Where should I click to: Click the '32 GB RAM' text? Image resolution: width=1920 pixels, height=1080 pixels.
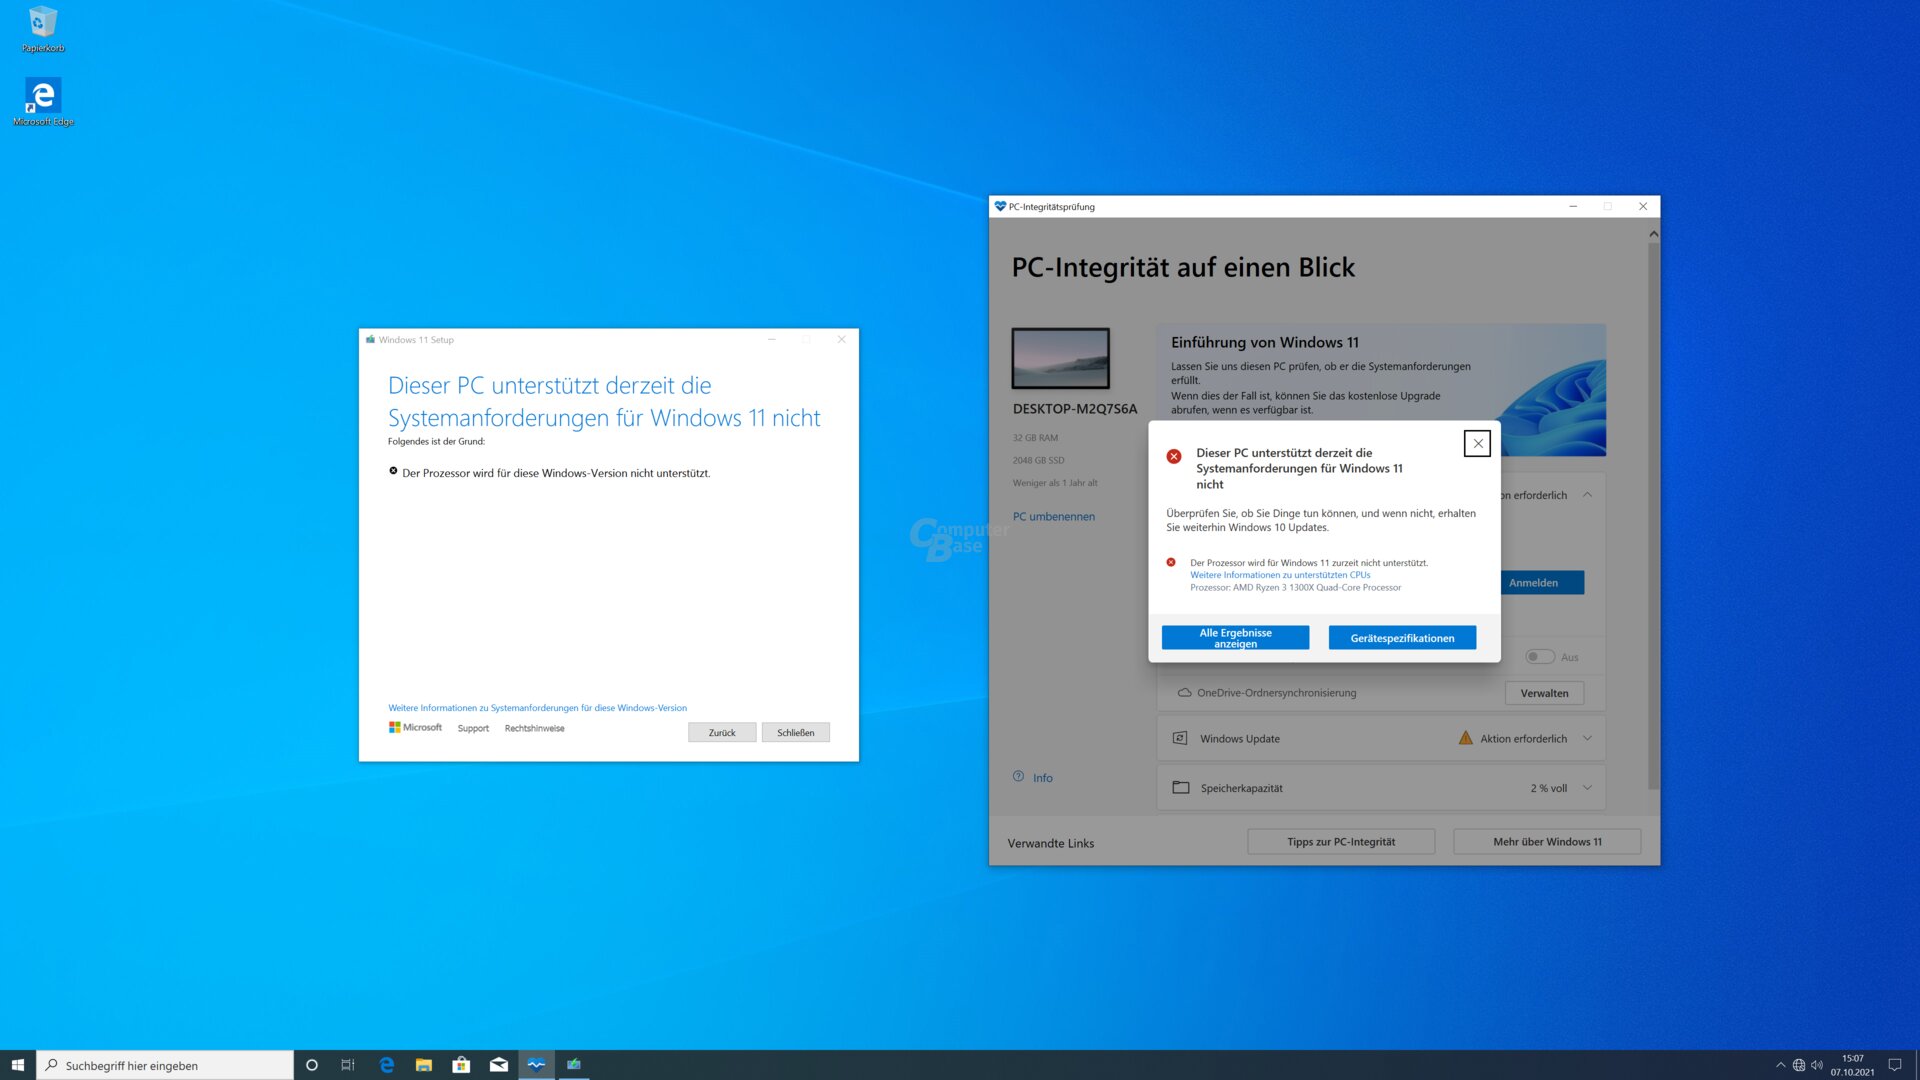pos(1035,438)
